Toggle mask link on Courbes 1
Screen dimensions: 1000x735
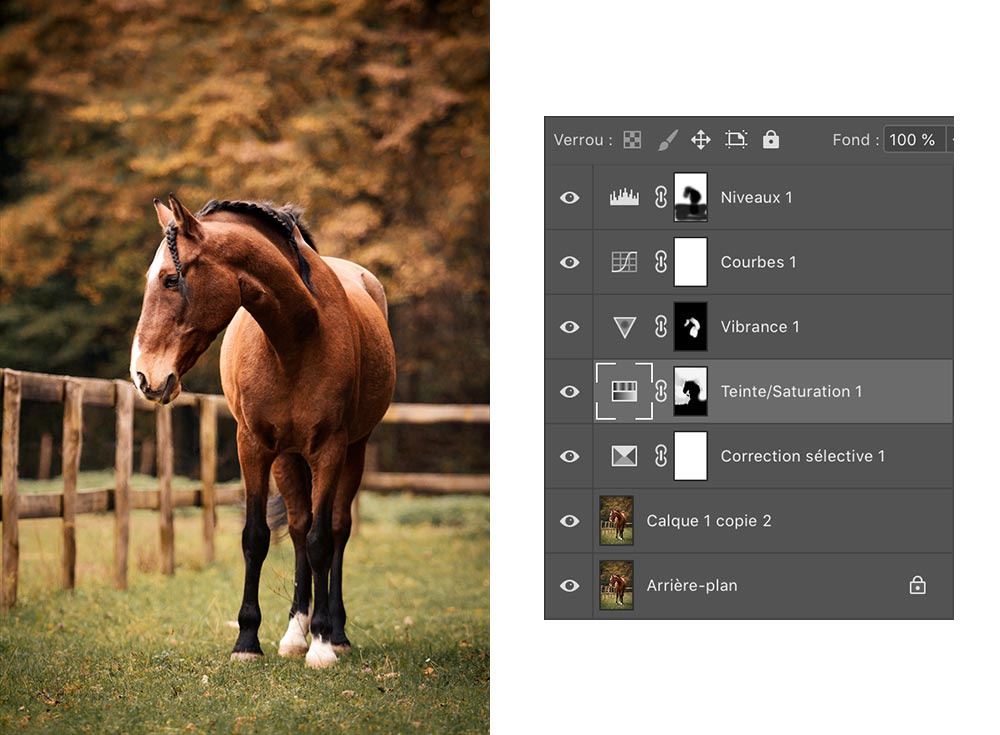[661, 262]
